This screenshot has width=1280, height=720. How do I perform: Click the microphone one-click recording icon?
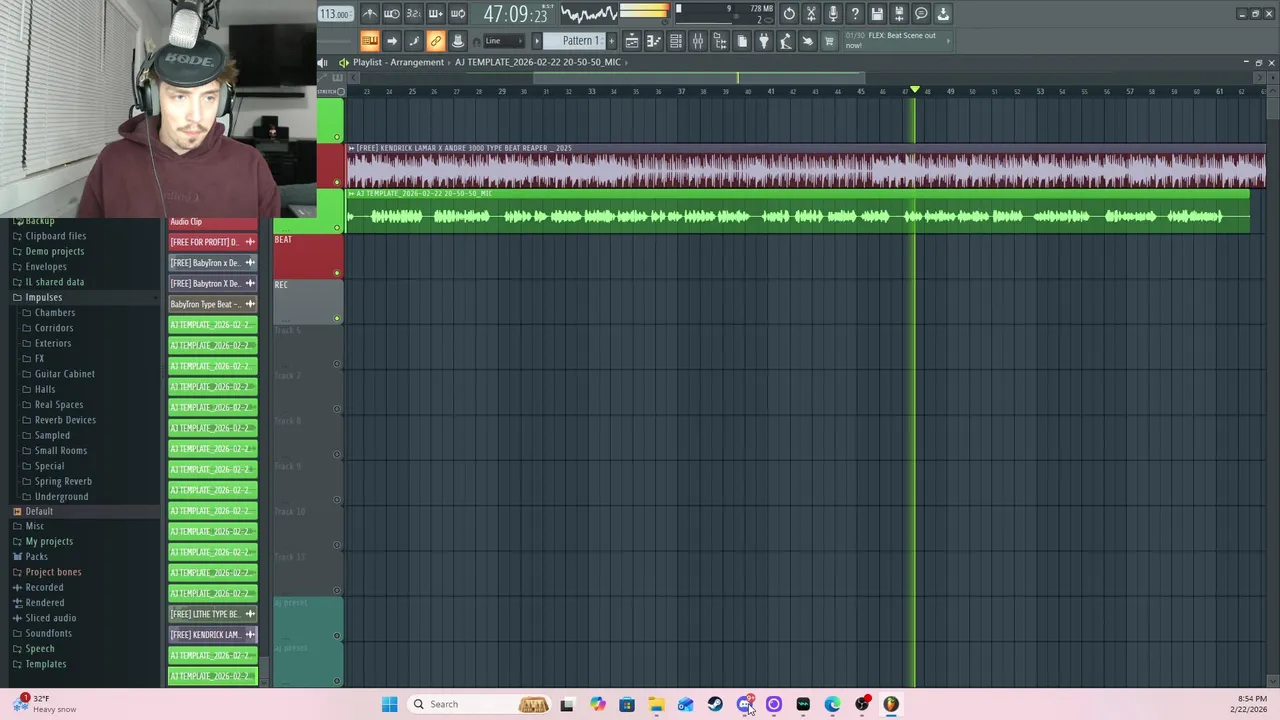(833, 14)
